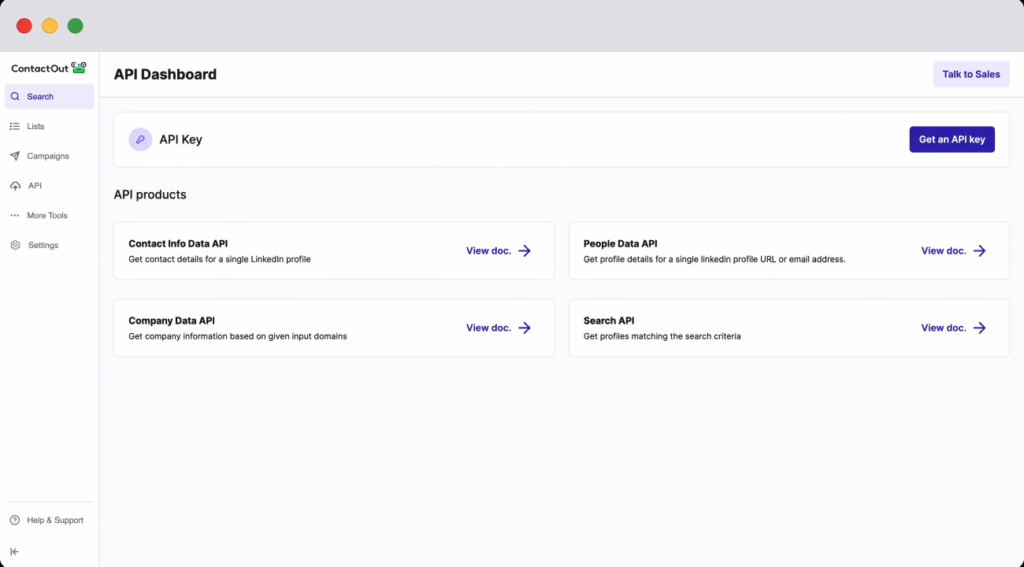
Task: Click the More Tools ellipsis icon
Action: coord(15,216)
